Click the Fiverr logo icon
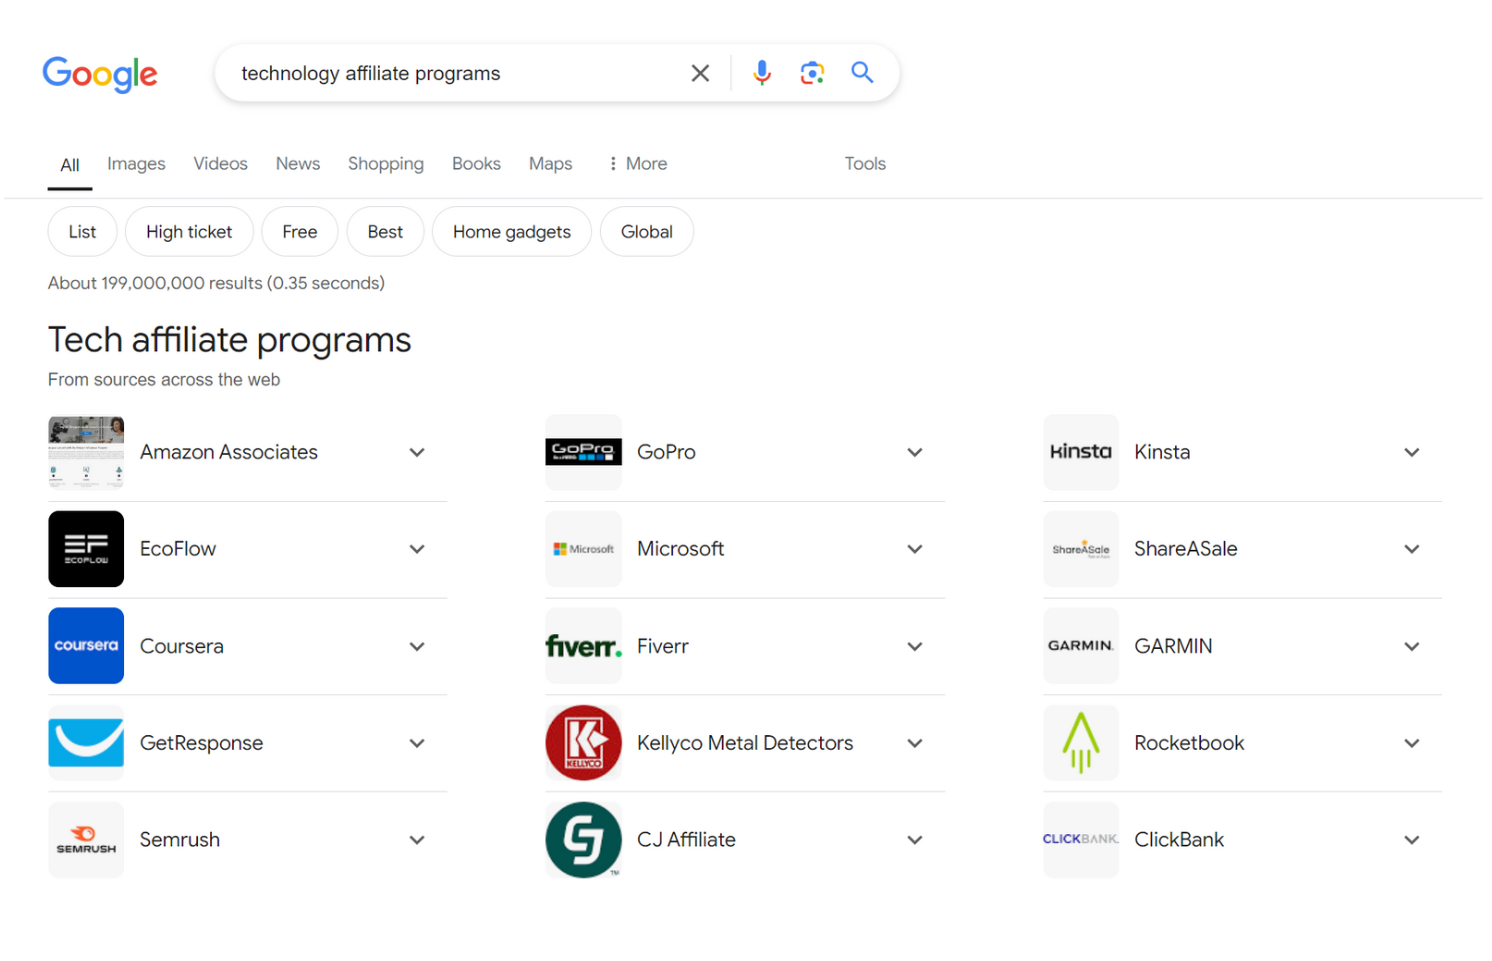The width and height of the screenshot is (1492, 961). point(583,646)
